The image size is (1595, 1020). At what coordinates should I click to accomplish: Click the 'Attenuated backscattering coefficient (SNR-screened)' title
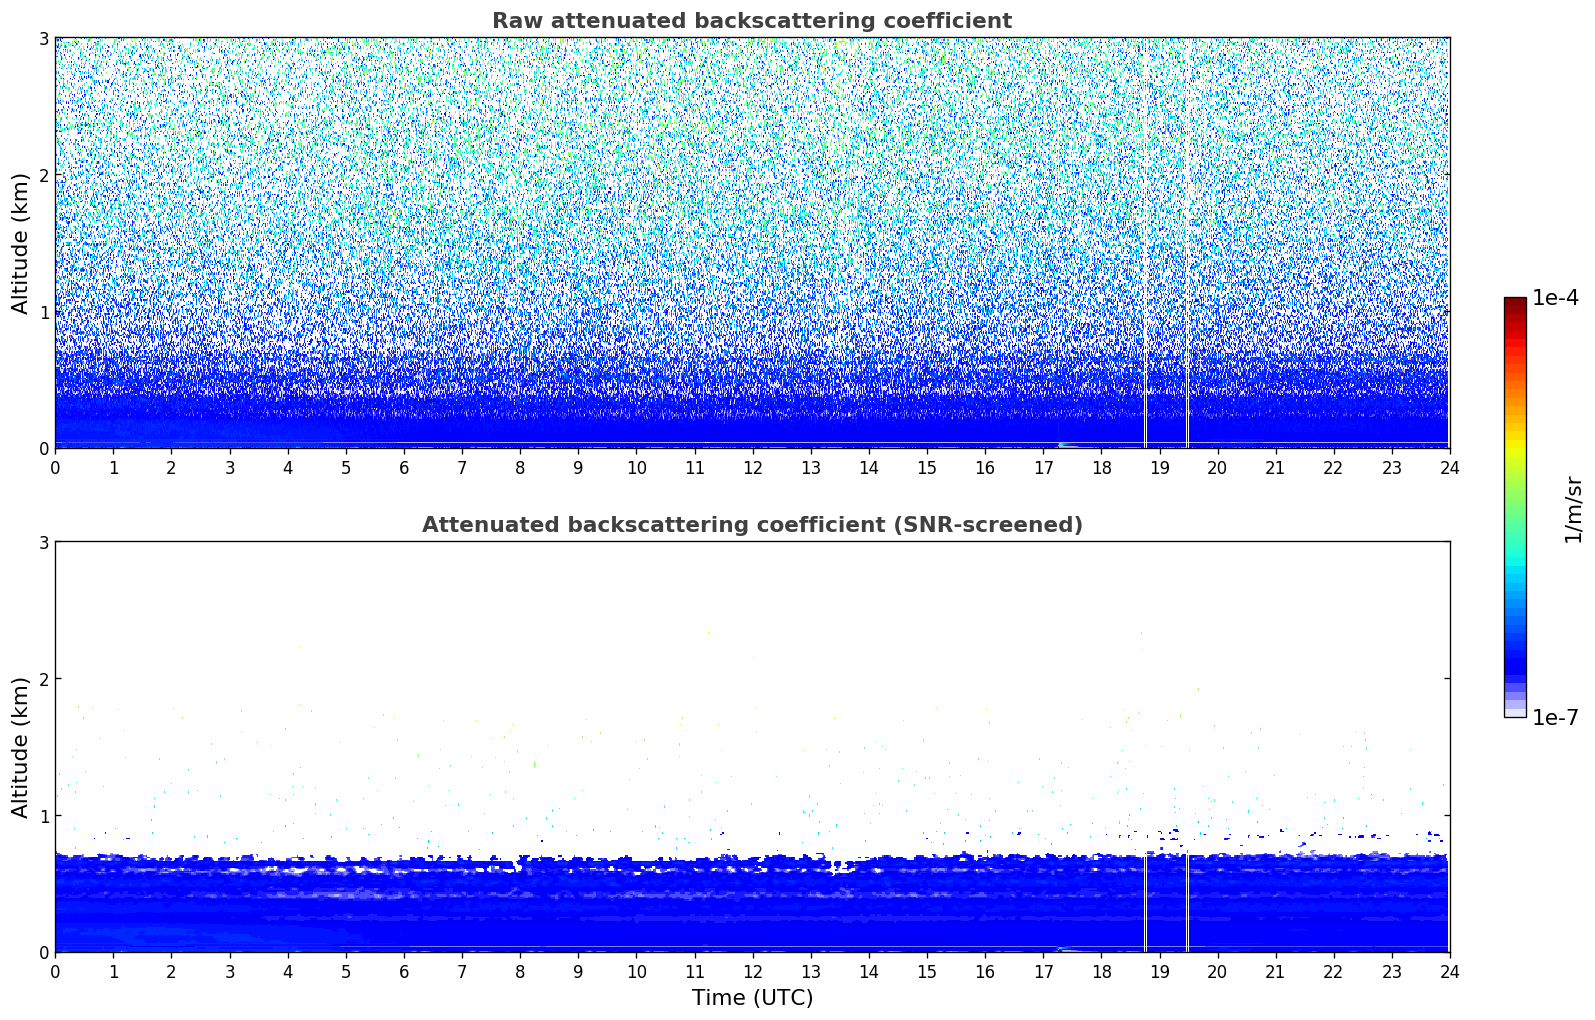click(752, 525)
